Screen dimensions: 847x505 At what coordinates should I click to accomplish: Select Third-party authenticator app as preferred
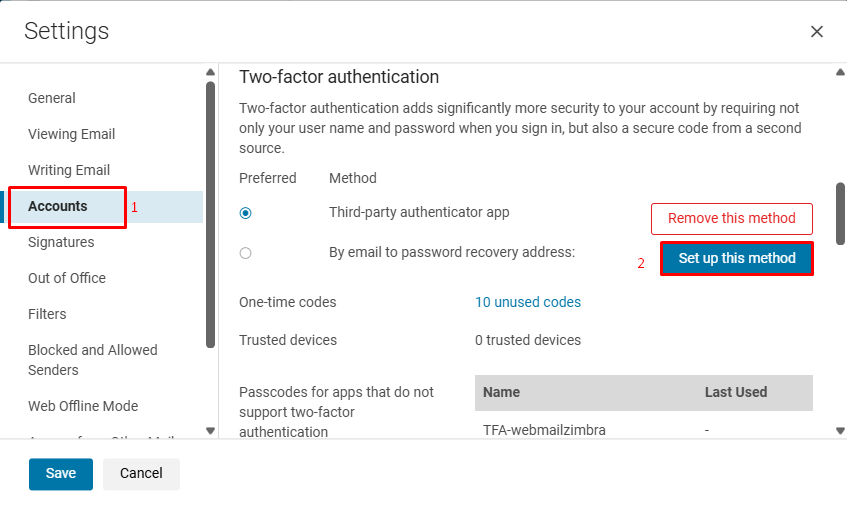coord(246,213)
